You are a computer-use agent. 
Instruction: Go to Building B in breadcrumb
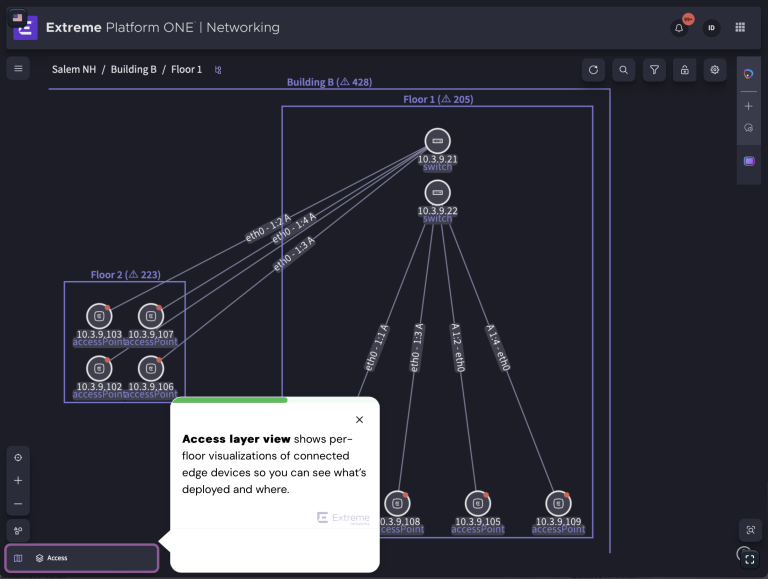click(134, 70)
